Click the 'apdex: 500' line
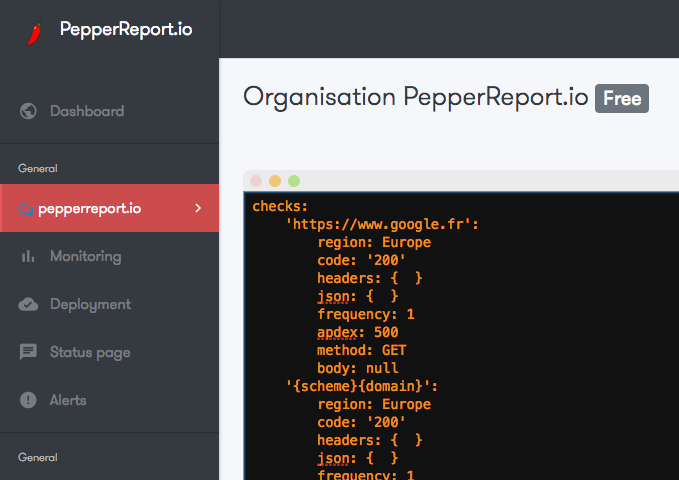The height and width of the screenshot is (480, 679). 358,332
